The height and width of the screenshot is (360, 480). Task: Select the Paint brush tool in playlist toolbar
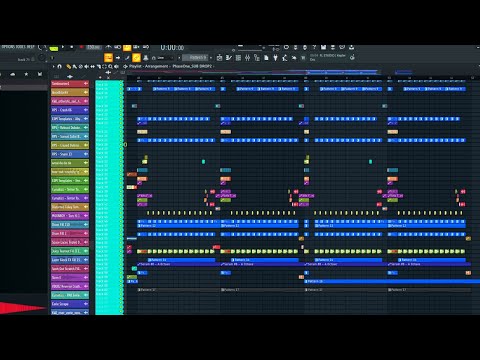pos(74,66)
